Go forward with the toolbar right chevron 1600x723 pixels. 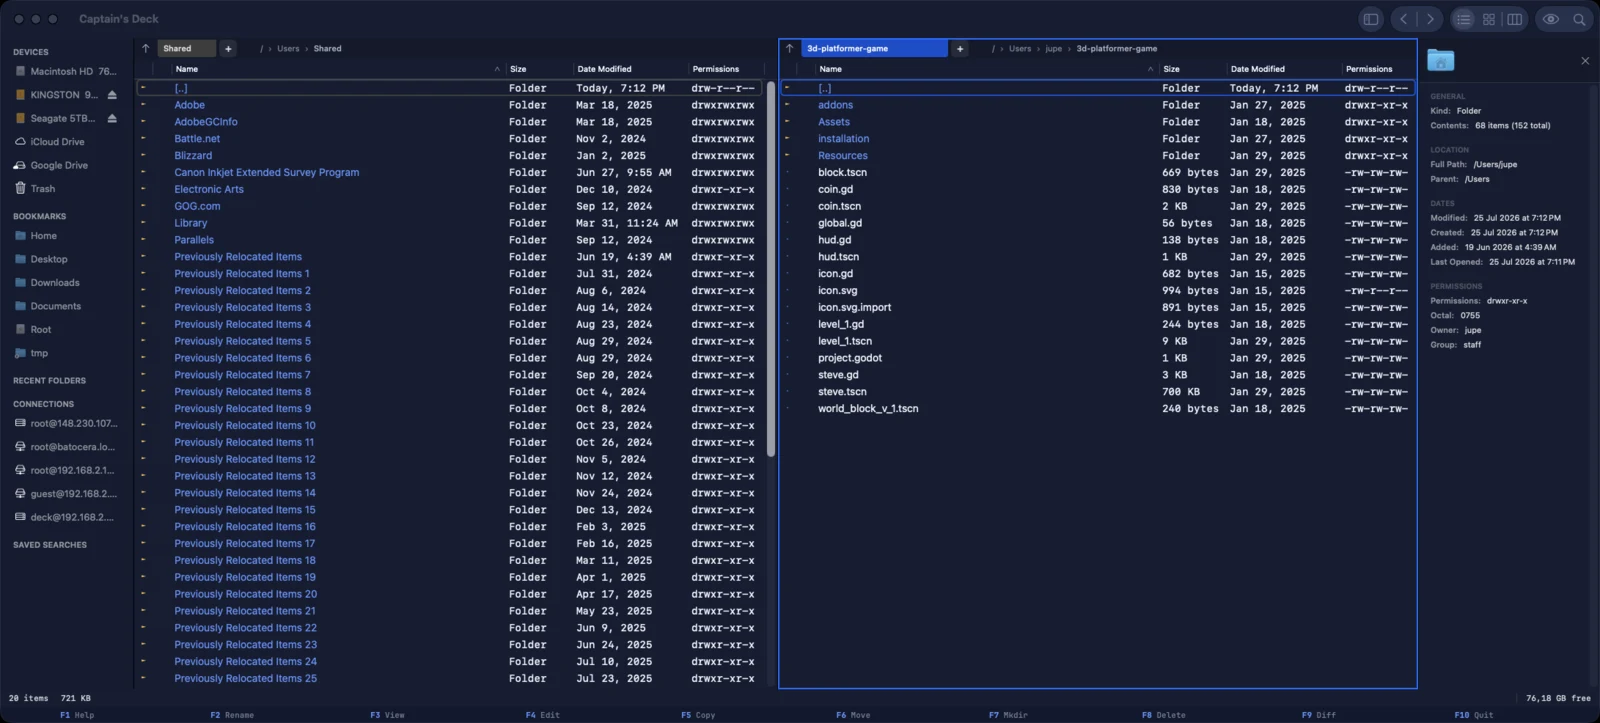1431,19
